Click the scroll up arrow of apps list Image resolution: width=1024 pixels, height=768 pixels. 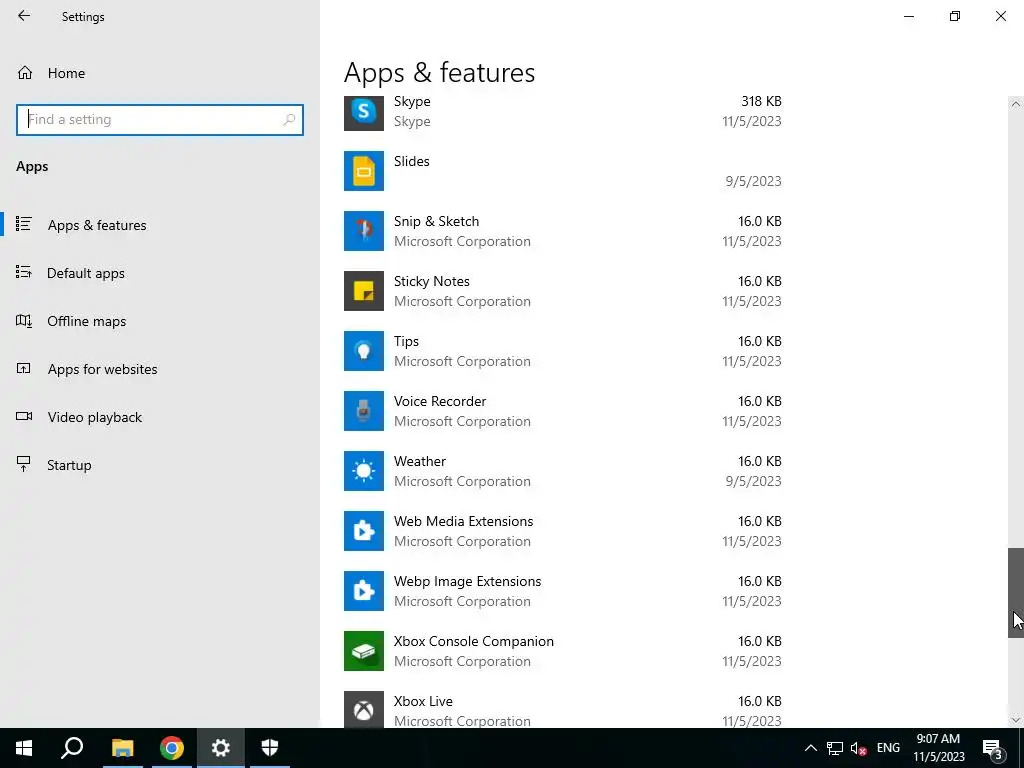click(x=1016, y=104)
